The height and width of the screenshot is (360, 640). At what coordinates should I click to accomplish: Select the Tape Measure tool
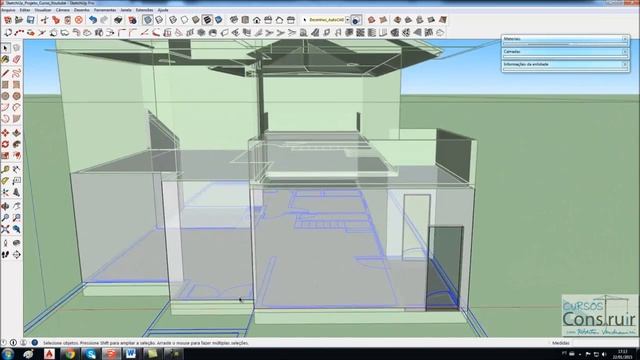coord(5,169)
